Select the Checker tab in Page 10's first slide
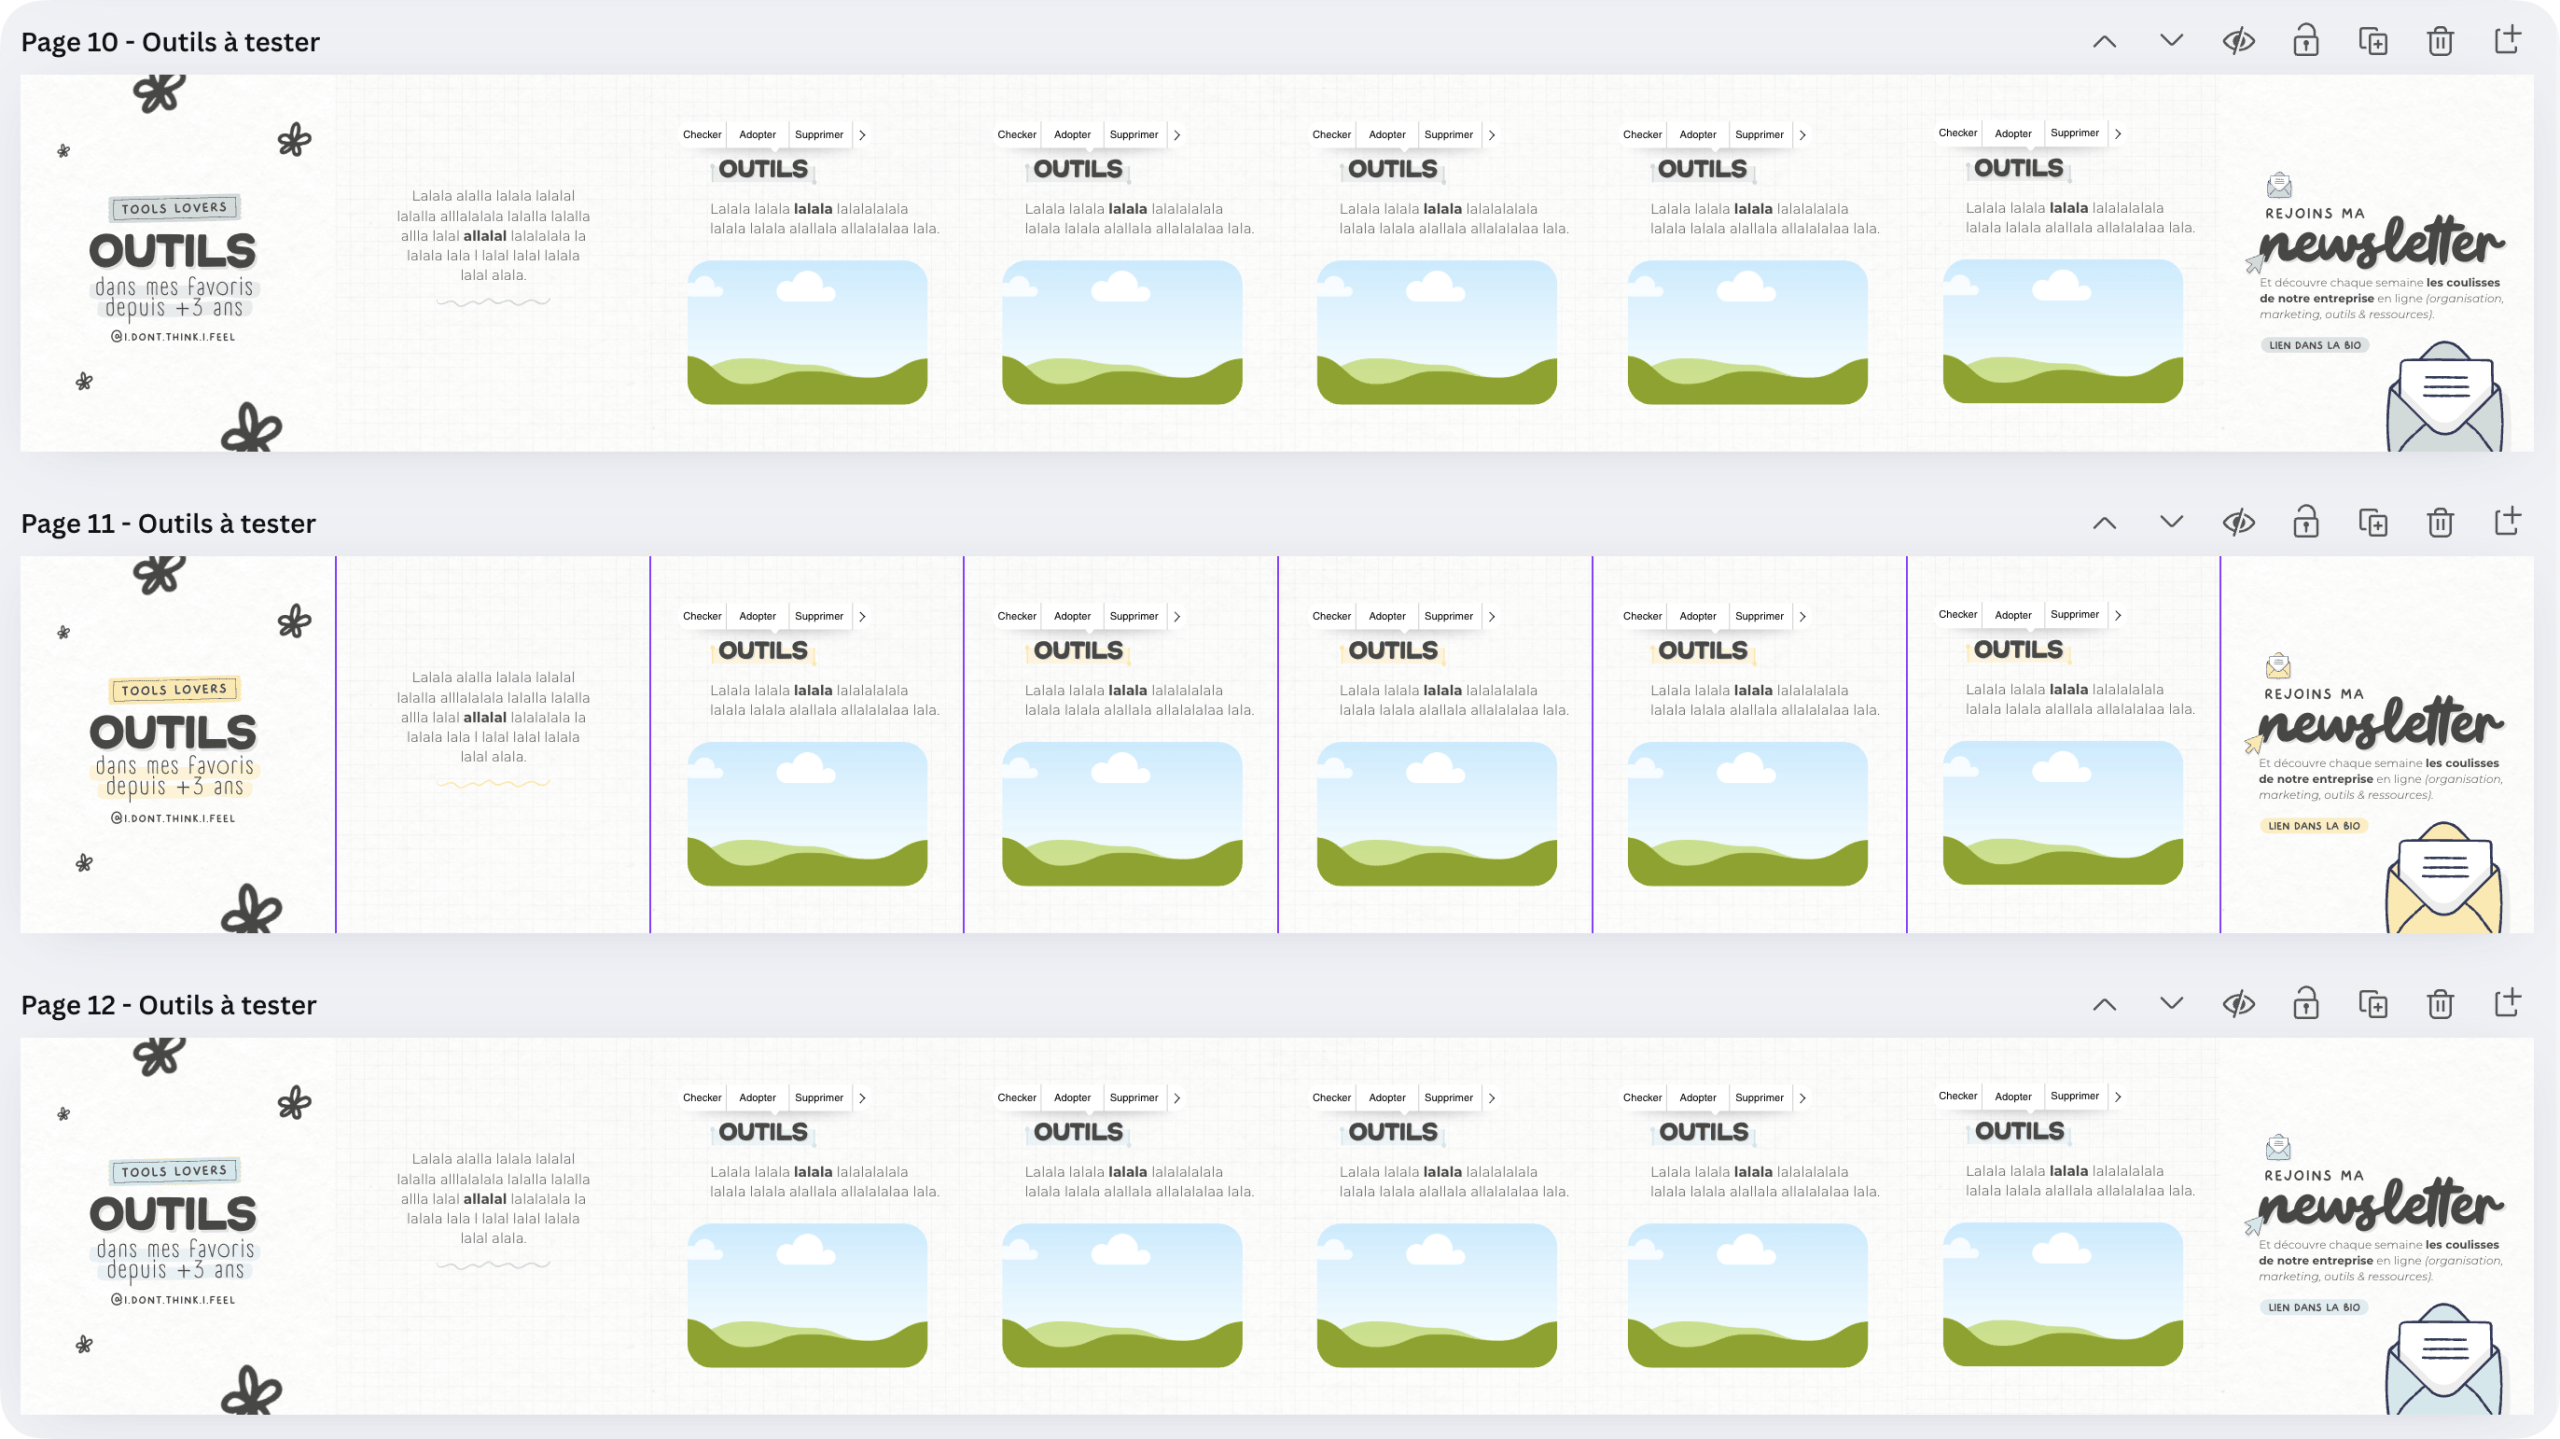The height and width of the screenshot is (1439, 2560). point(702,134)
